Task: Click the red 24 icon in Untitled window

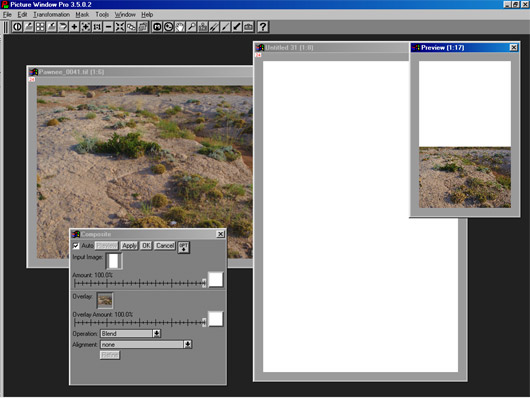Action: pos(258,55)
